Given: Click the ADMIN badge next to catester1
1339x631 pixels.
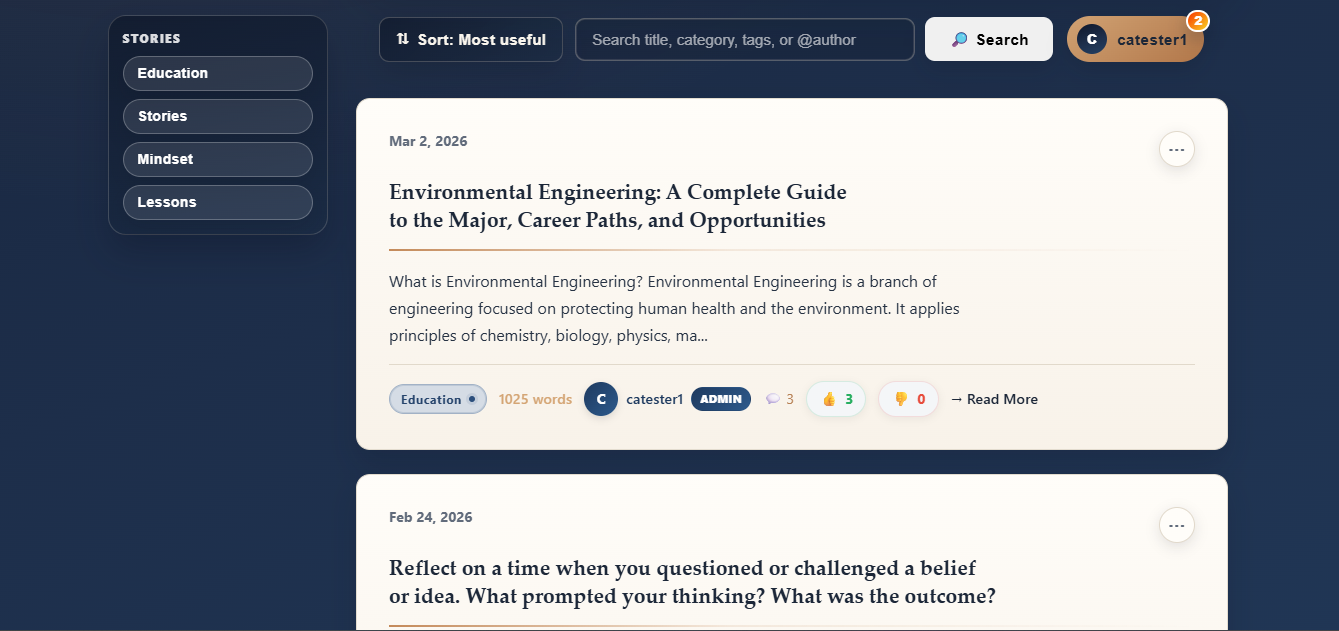Looking at the screenshot, I should [x=721, y=399].
